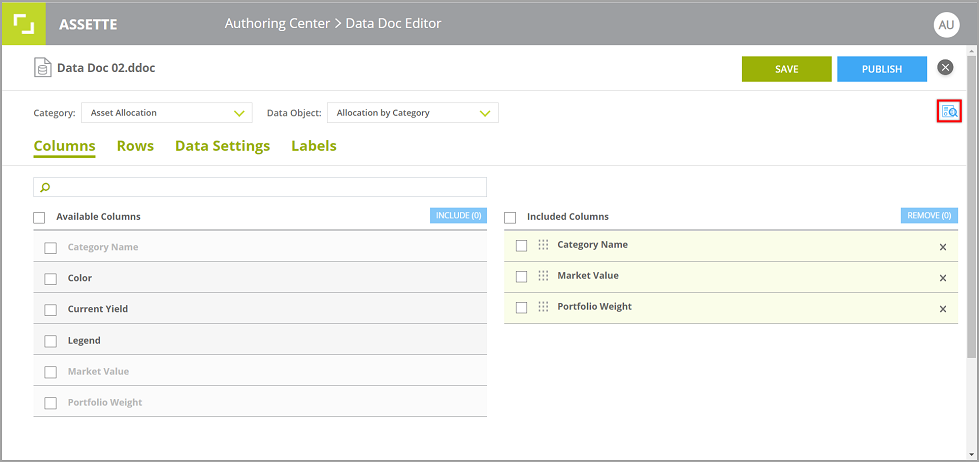Viewport: 979px width, 462px height.
Task: Click the Data Doc 02.ddoc file name
Action: pos(106,68)
